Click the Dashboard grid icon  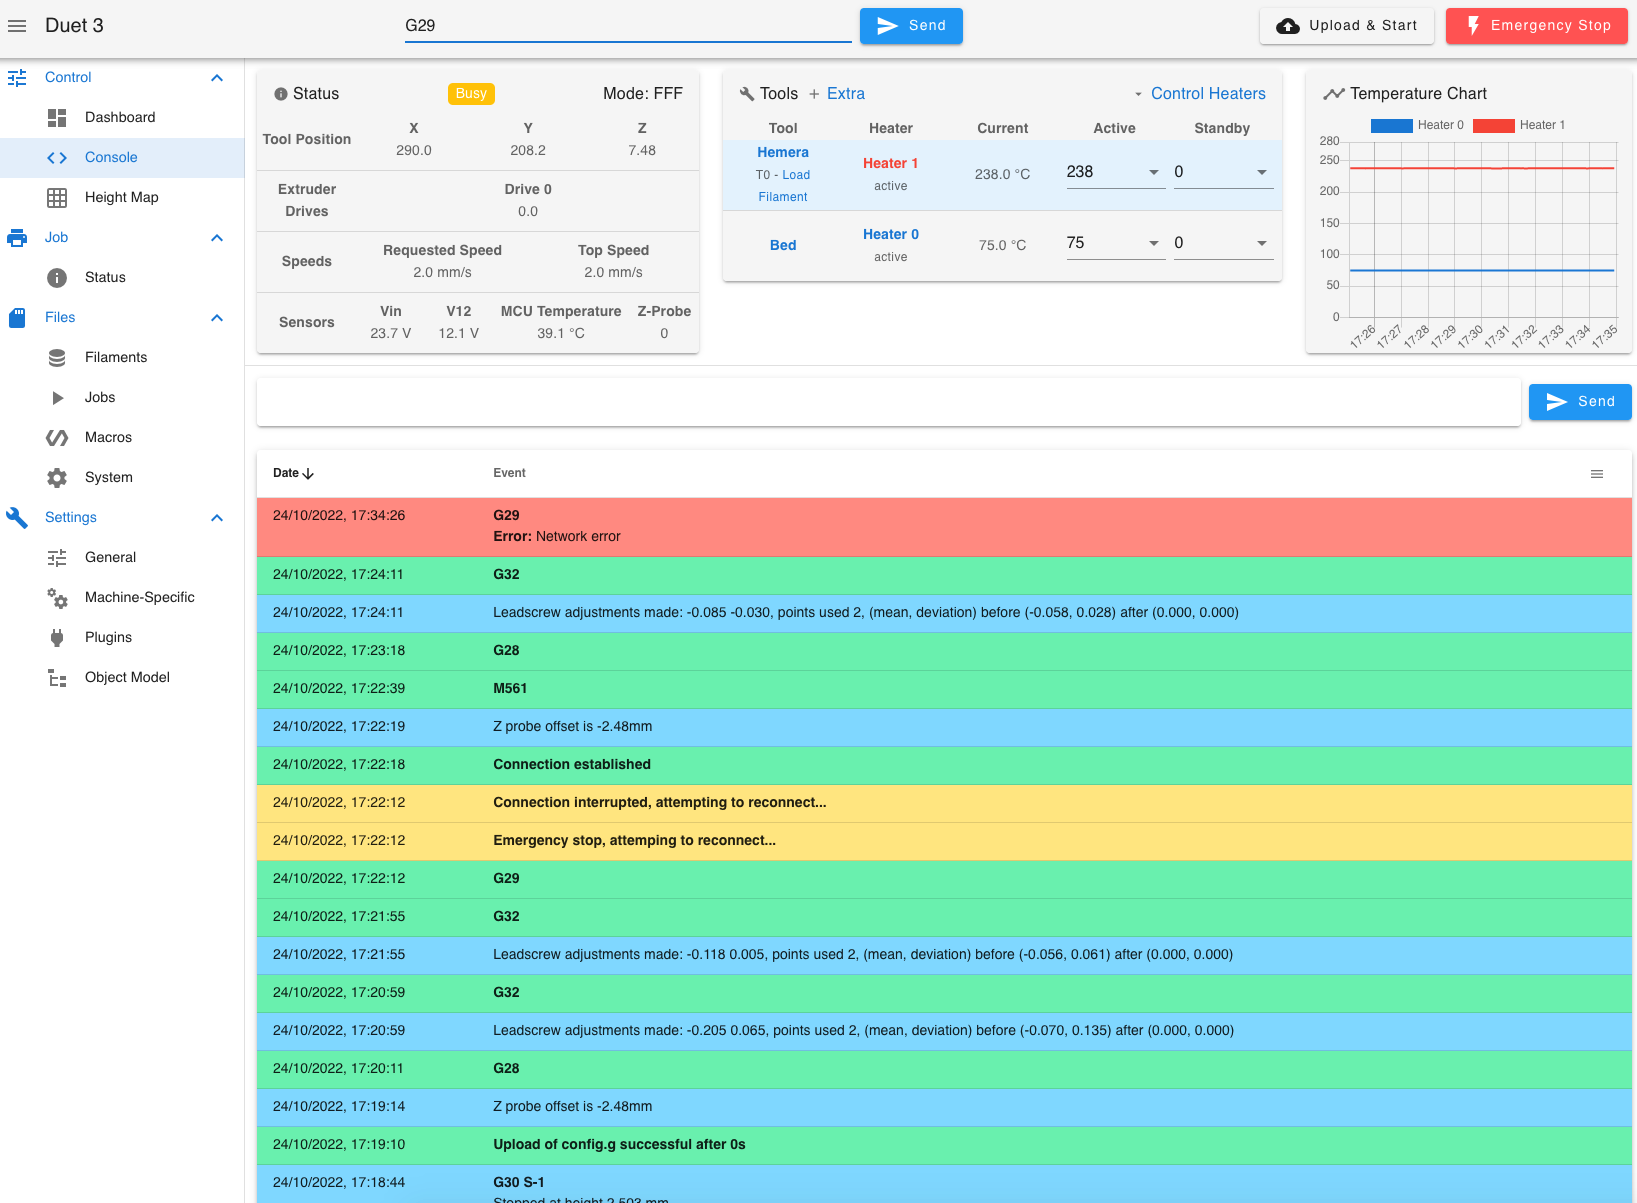click(x=57, y=117)
